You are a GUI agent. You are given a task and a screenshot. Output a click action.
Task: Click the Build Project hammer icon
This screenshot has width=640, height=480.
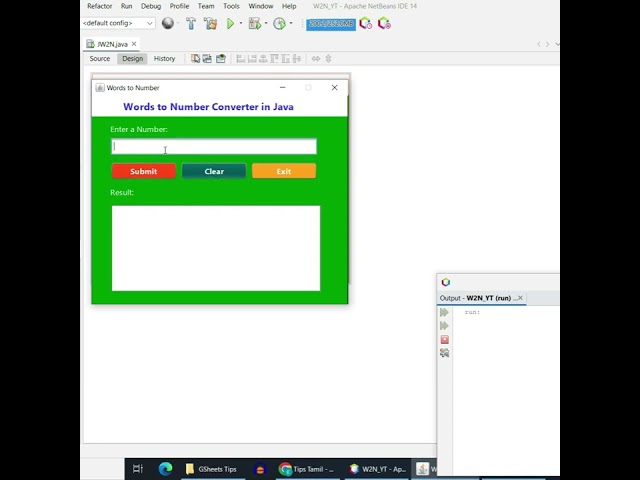point(191,23)
